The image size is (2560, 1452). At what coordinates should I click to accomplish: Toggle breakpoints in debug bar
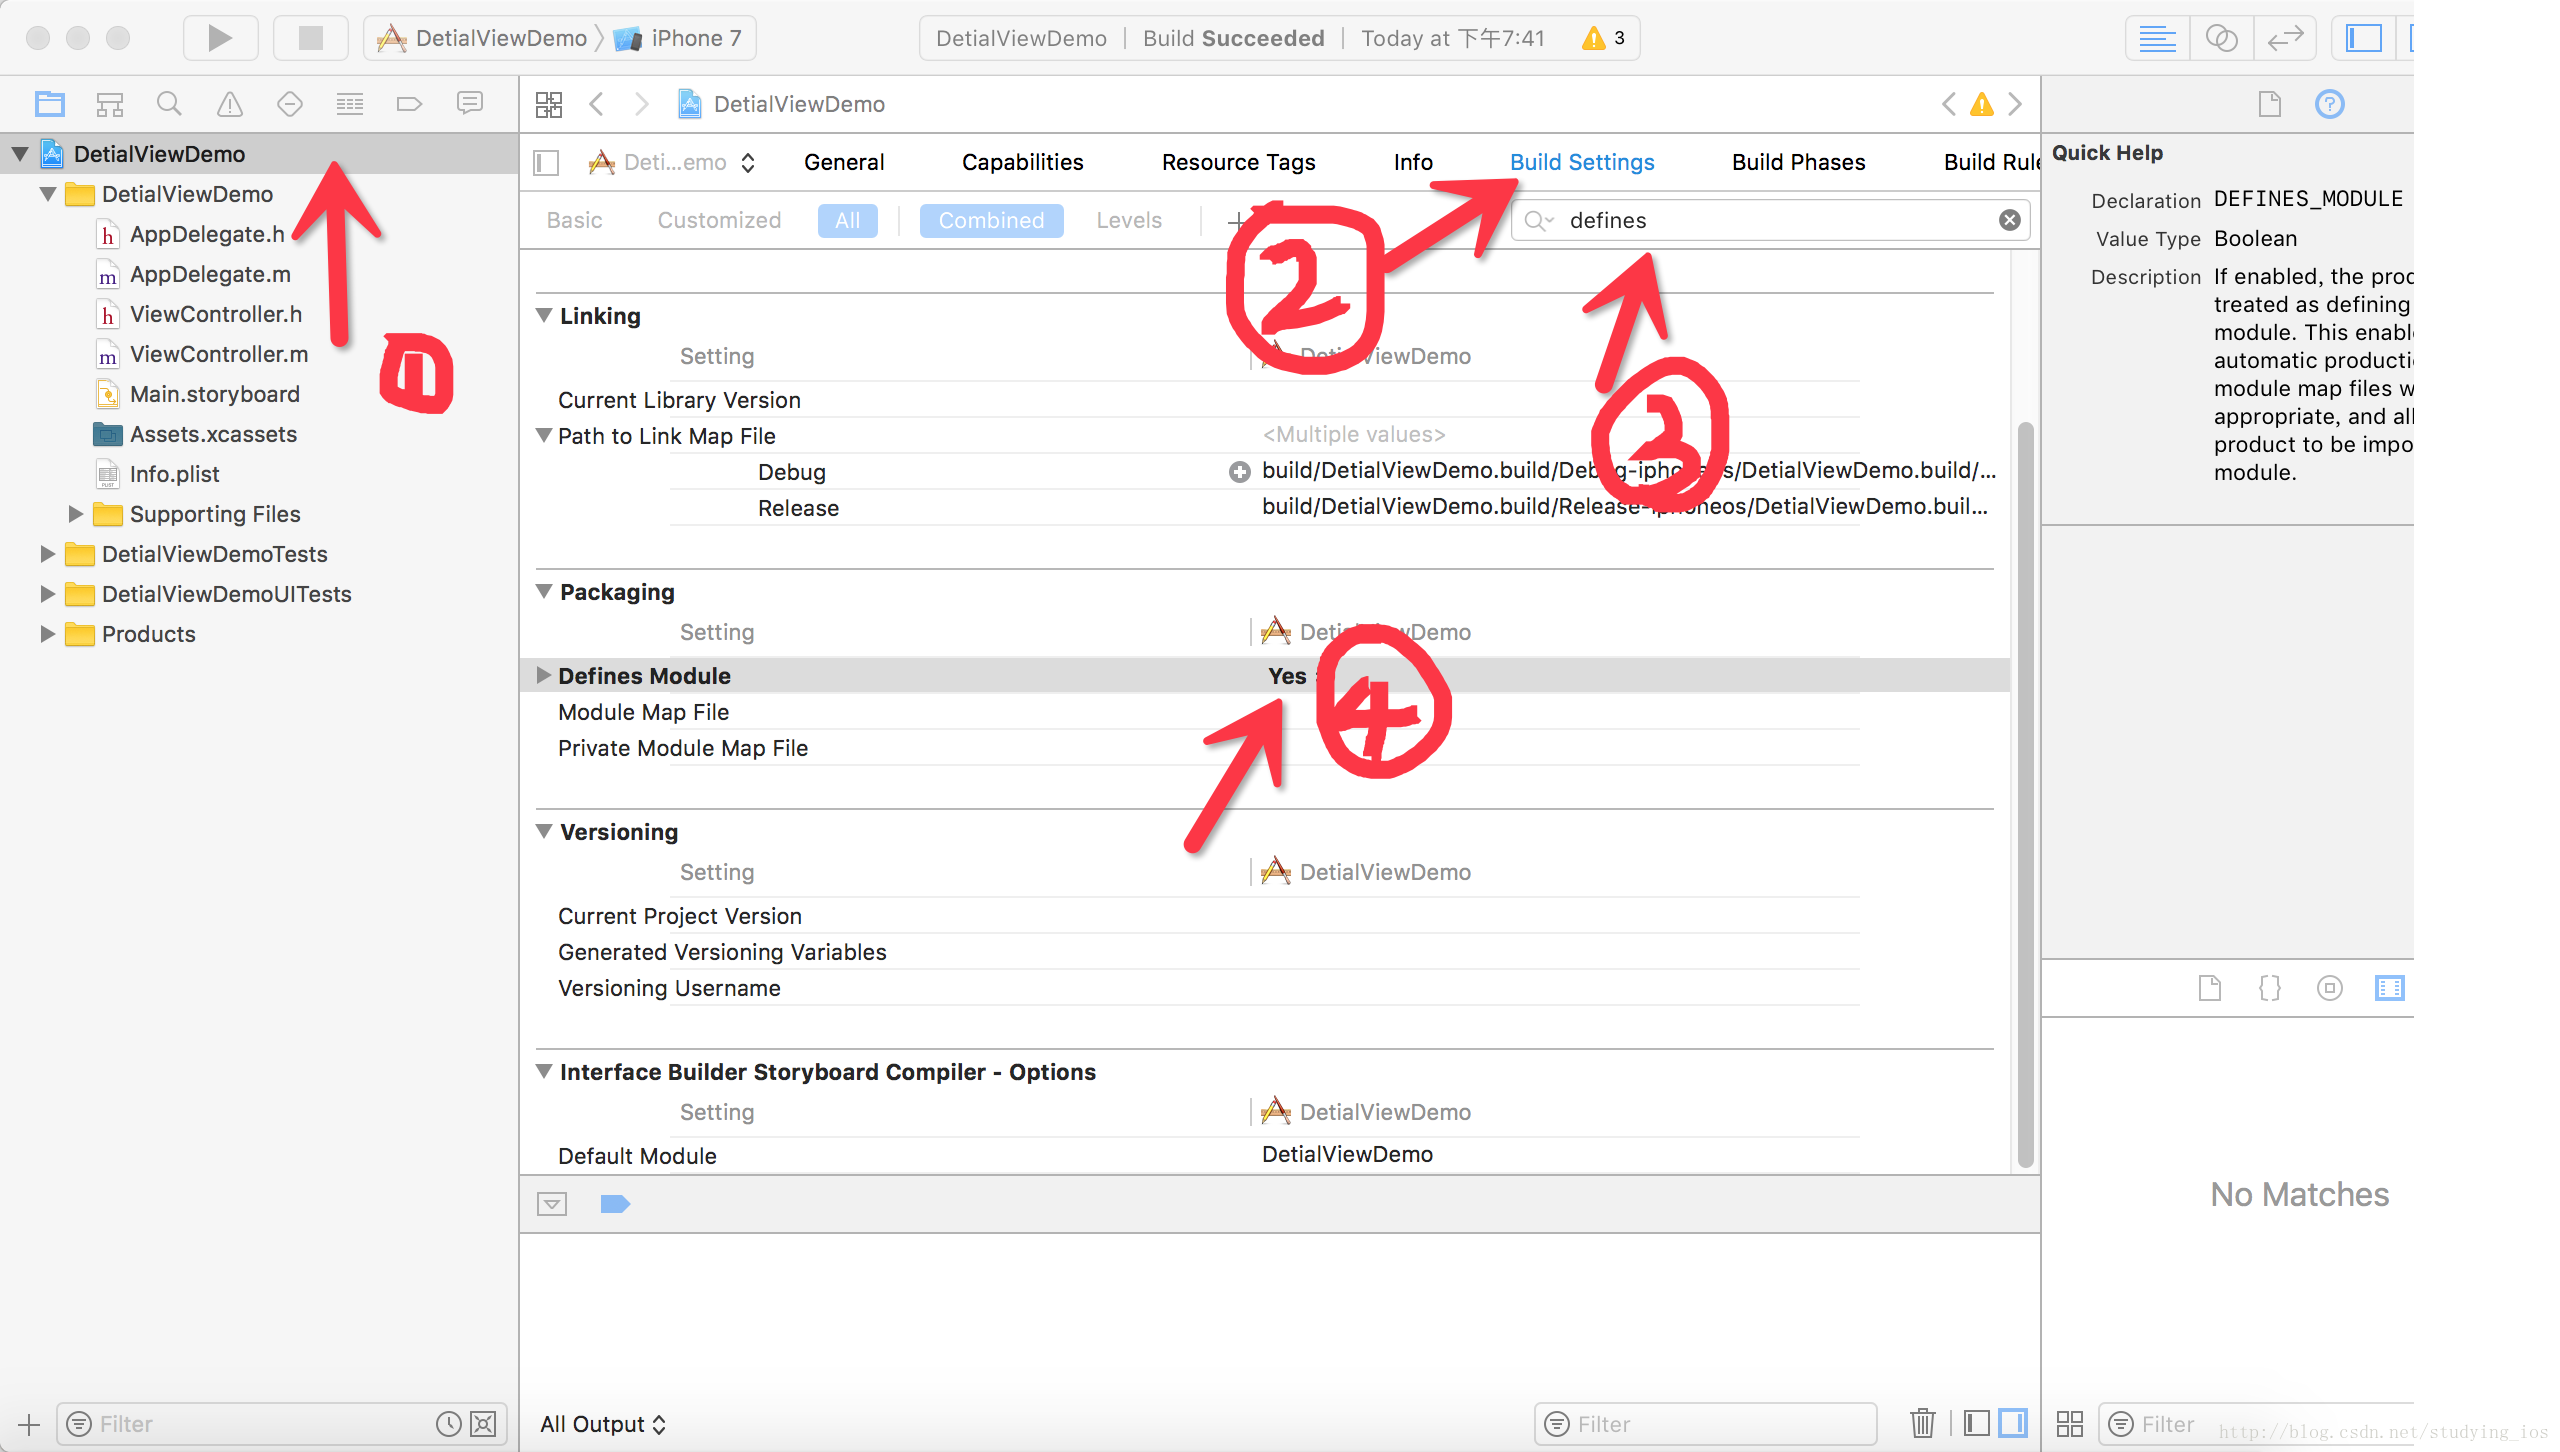point(615,1204)
